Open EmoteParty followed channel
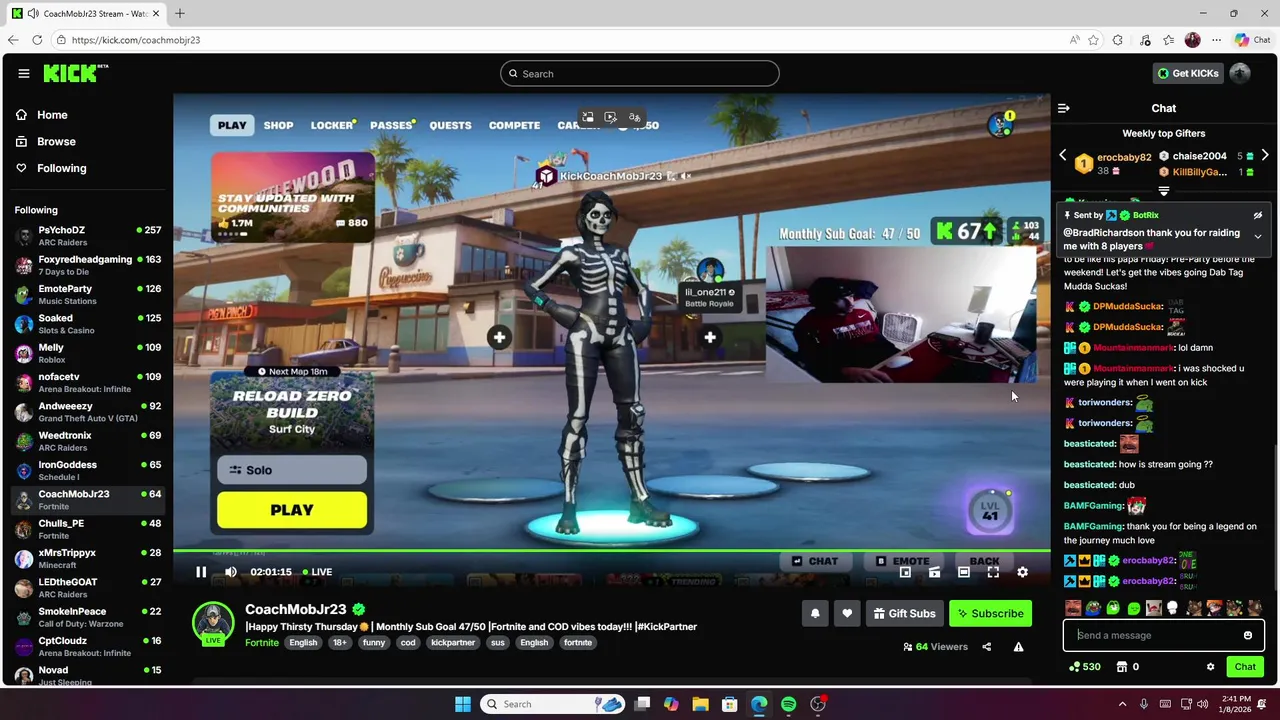The image size is (1280, 720). click(88, 294)
